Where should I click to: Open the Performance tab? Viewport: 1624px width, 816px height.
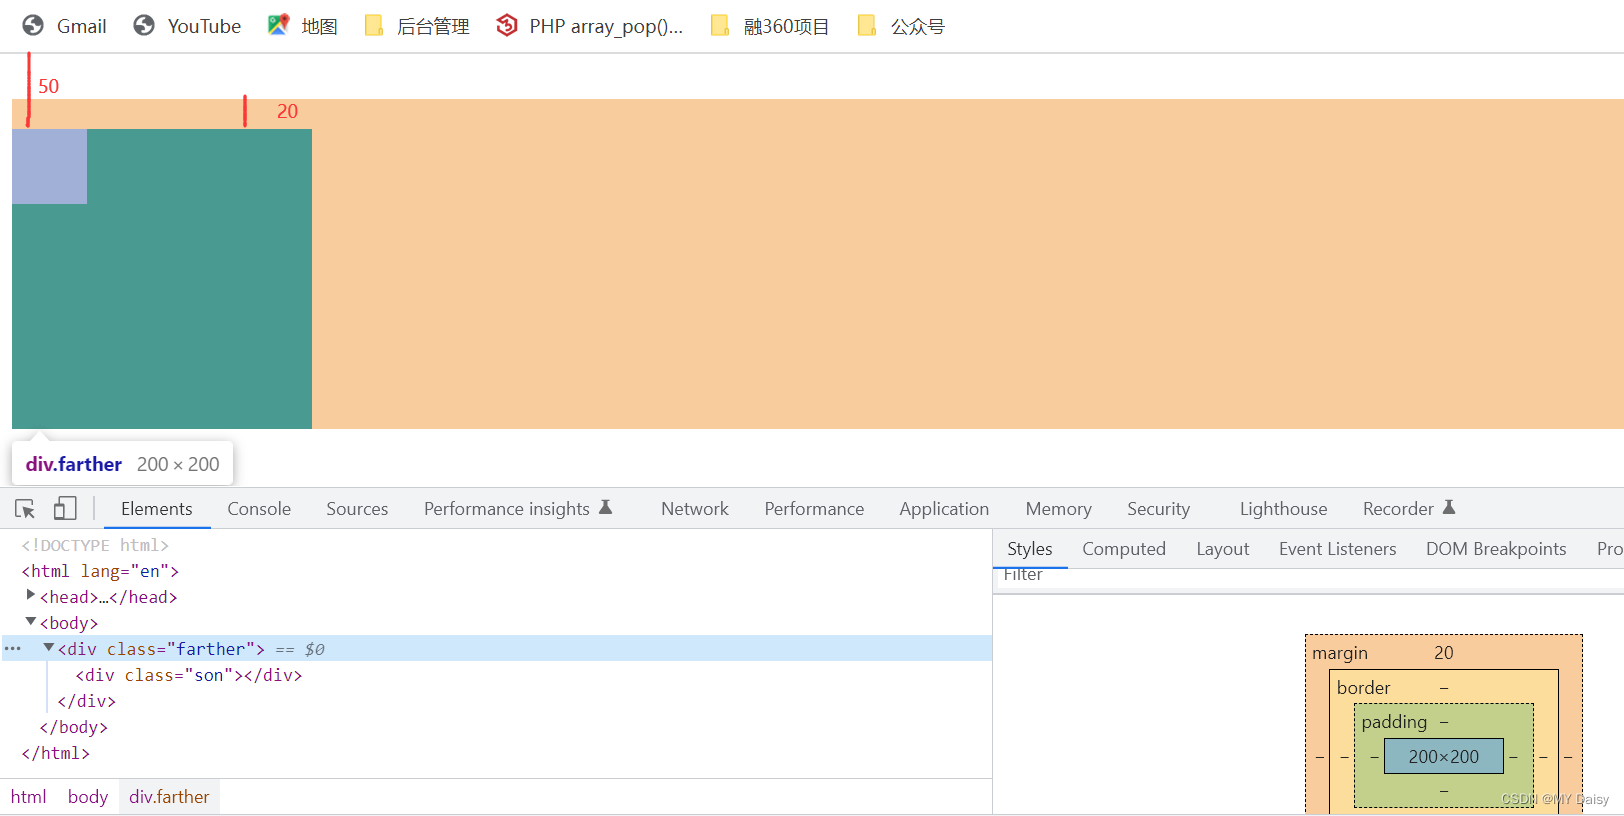(x=814, y=509)
